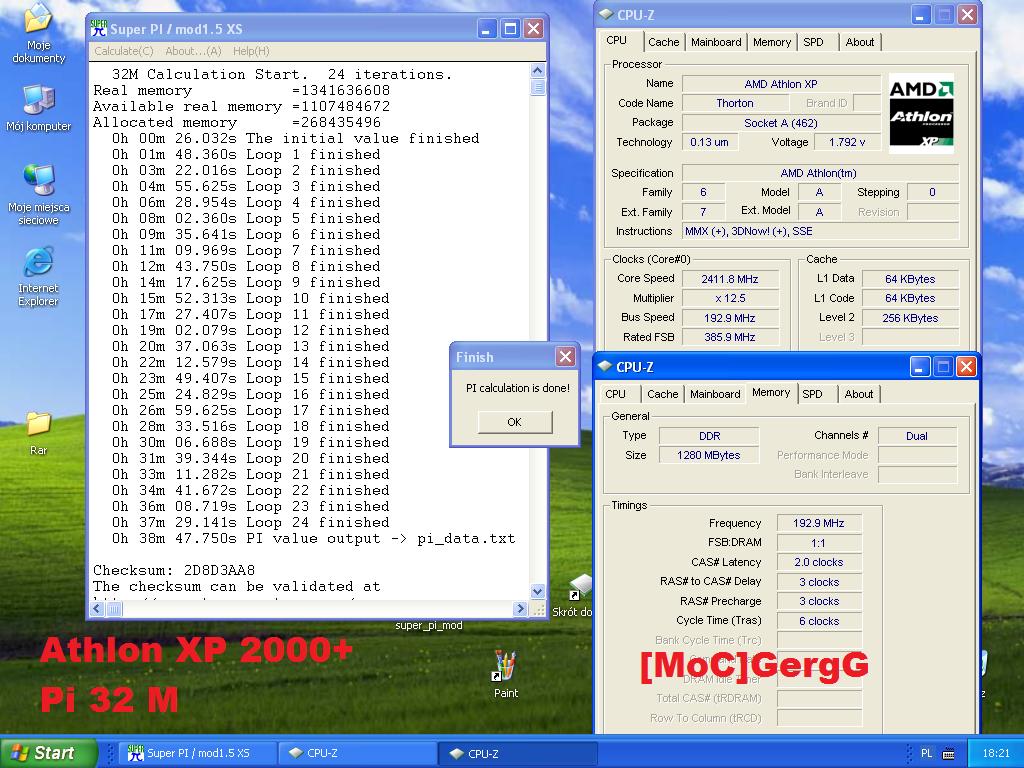Select SPD tab in lower CPU-Z window
The image size is (1024, 768).
pos(812,394)
